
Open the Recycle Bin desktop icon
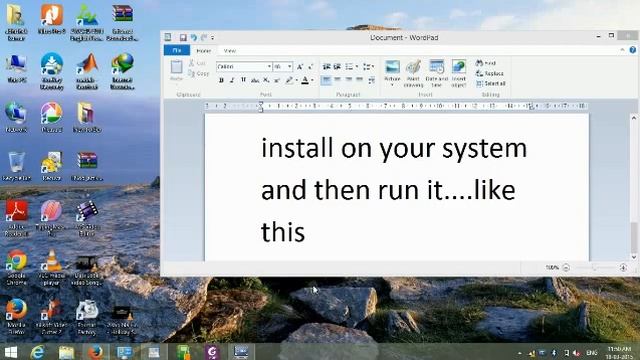[x=16, y=167]
